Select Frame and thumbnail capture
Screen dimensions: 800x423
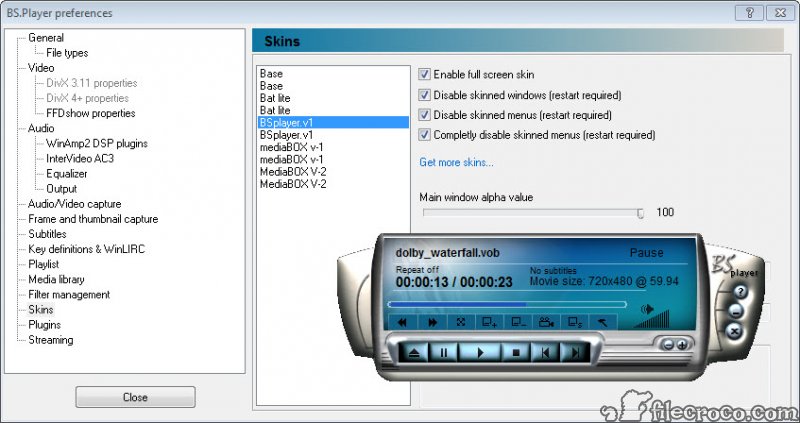[93, 219]
